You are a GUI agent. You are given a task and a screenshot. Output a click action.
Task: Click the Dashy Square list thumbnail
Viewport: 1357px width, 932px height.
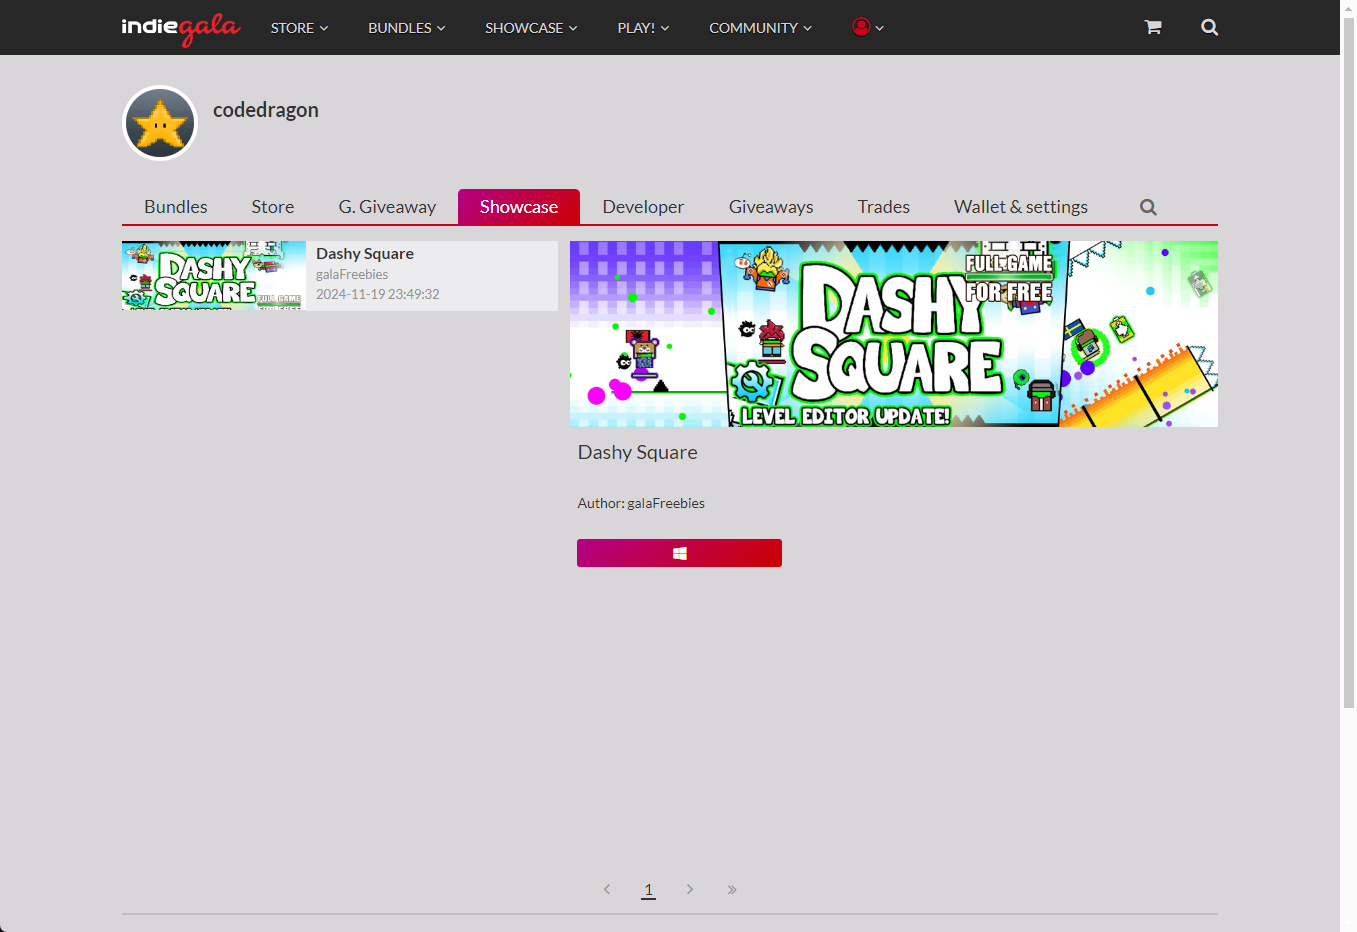[214, 276]
